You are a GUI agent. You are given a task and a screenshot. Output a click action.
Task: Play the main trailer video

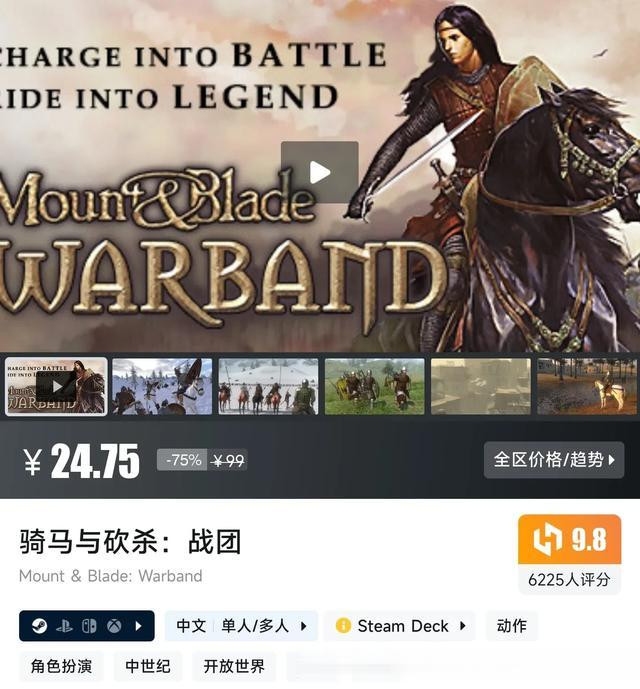coord(320,172)
